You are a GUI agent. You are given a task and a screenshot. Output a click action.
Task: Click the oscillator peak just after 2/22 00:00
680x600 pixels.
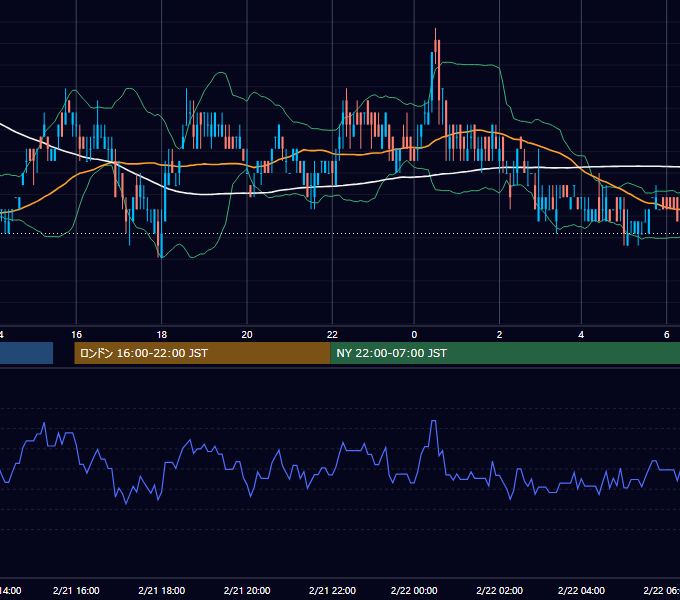click(x=433, y=421)
